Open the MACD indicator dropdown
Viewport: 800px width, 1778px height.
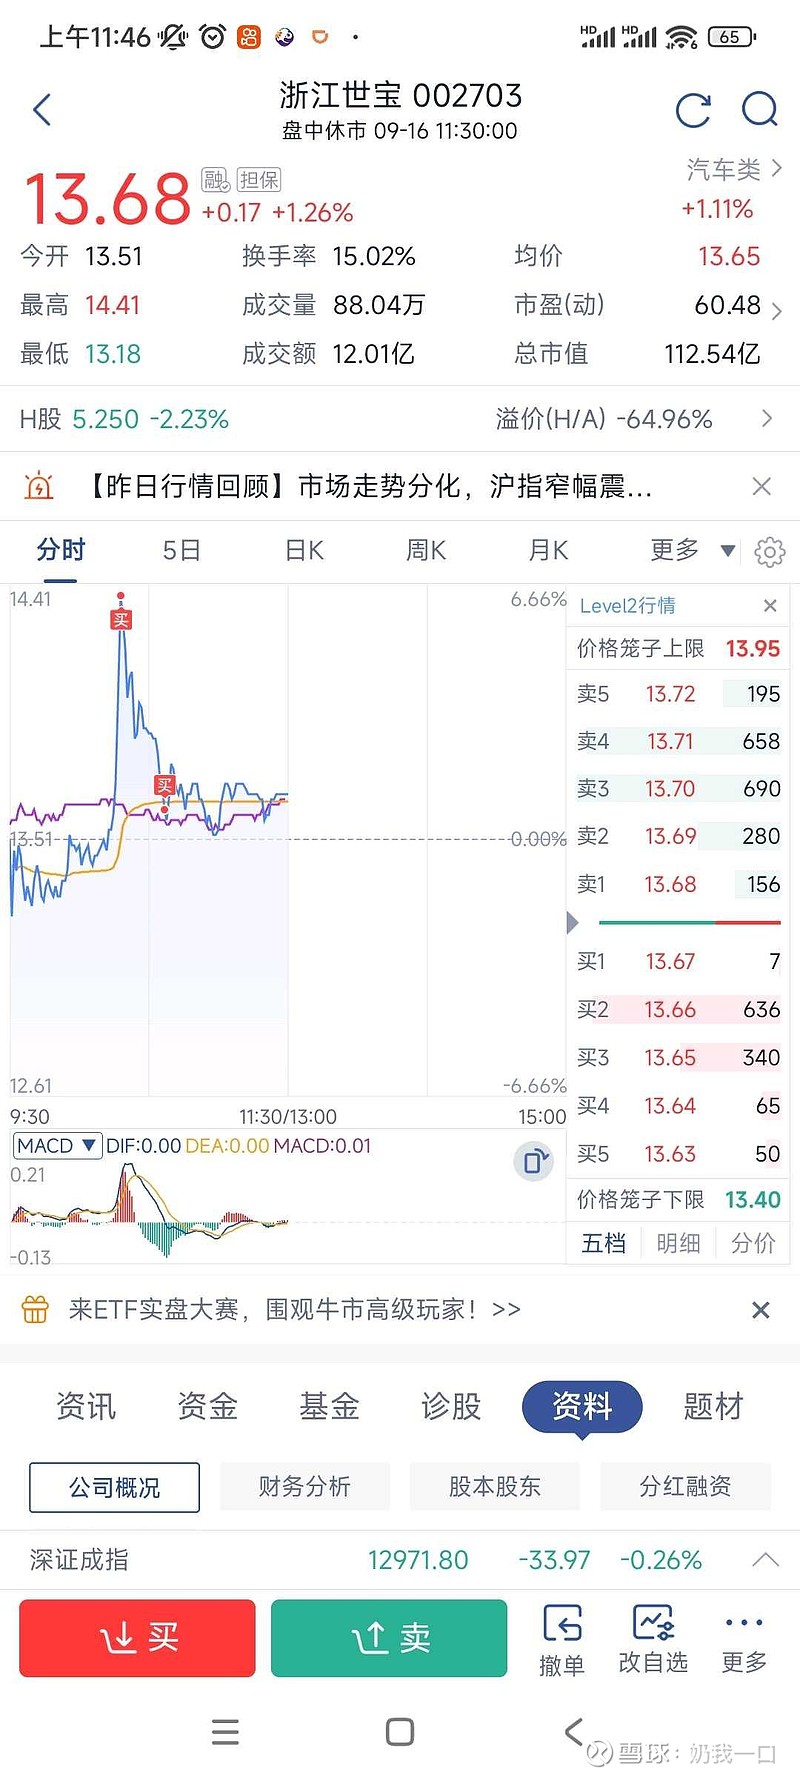[x=57, y=1145]
